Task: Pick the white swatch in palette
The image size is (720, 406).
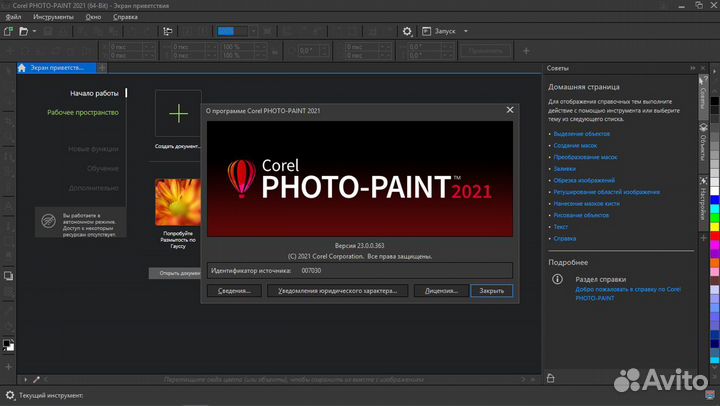Action: (715, 190)
